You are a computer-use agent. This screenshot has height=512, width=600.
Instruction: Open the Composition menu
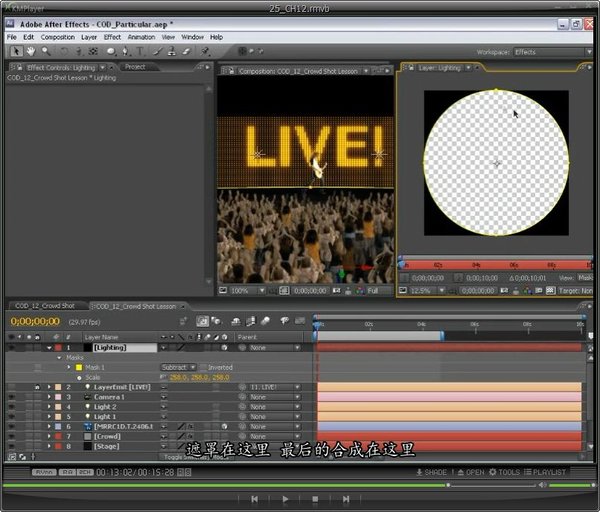(x=58, y=37)
